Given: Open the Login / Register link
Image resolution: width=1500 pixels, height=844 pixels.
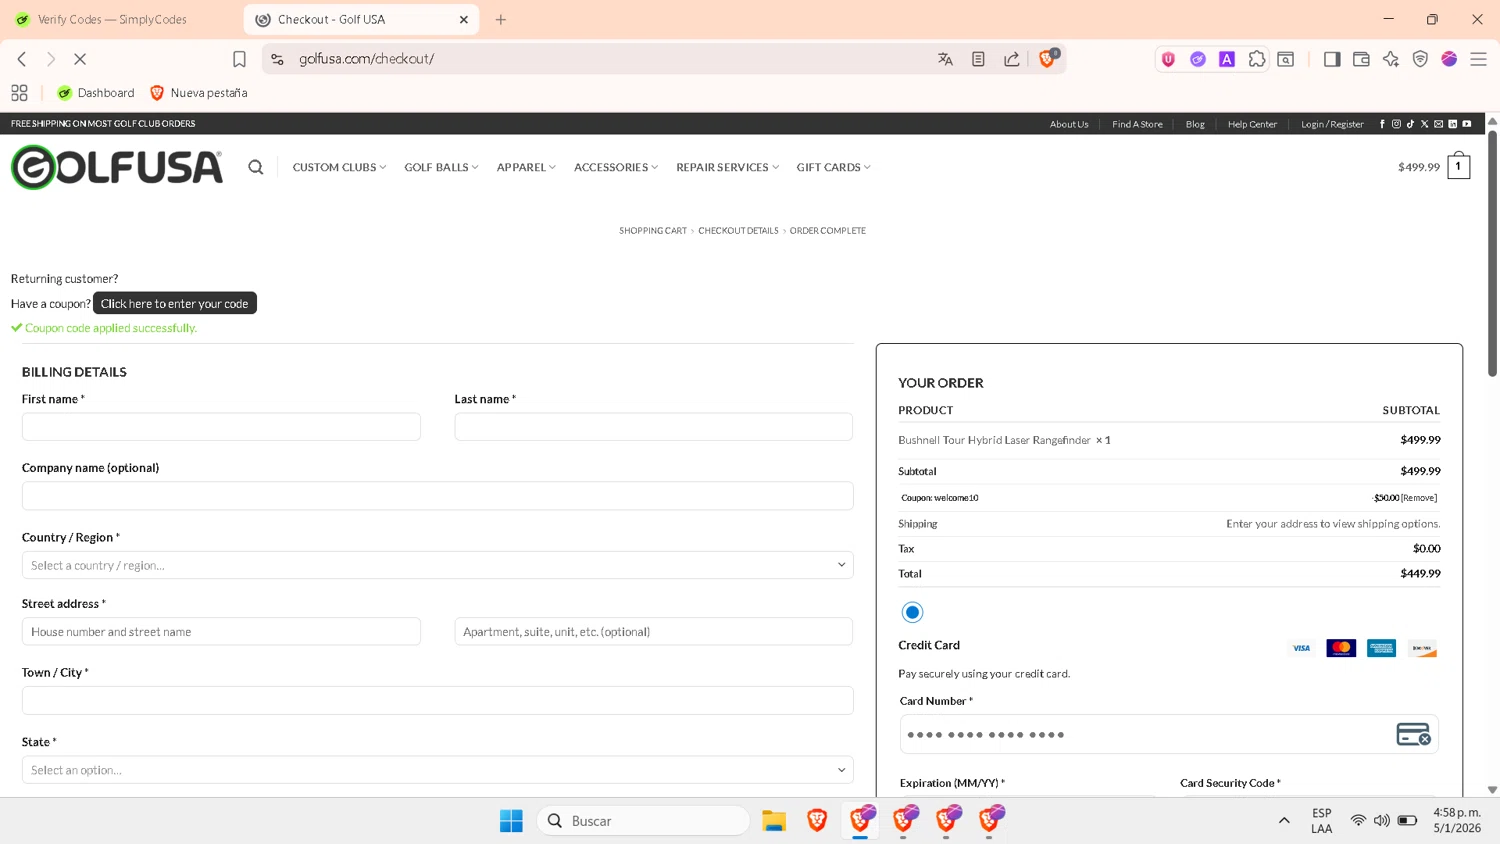Looking at the screenshot, I should [1332, 124].
